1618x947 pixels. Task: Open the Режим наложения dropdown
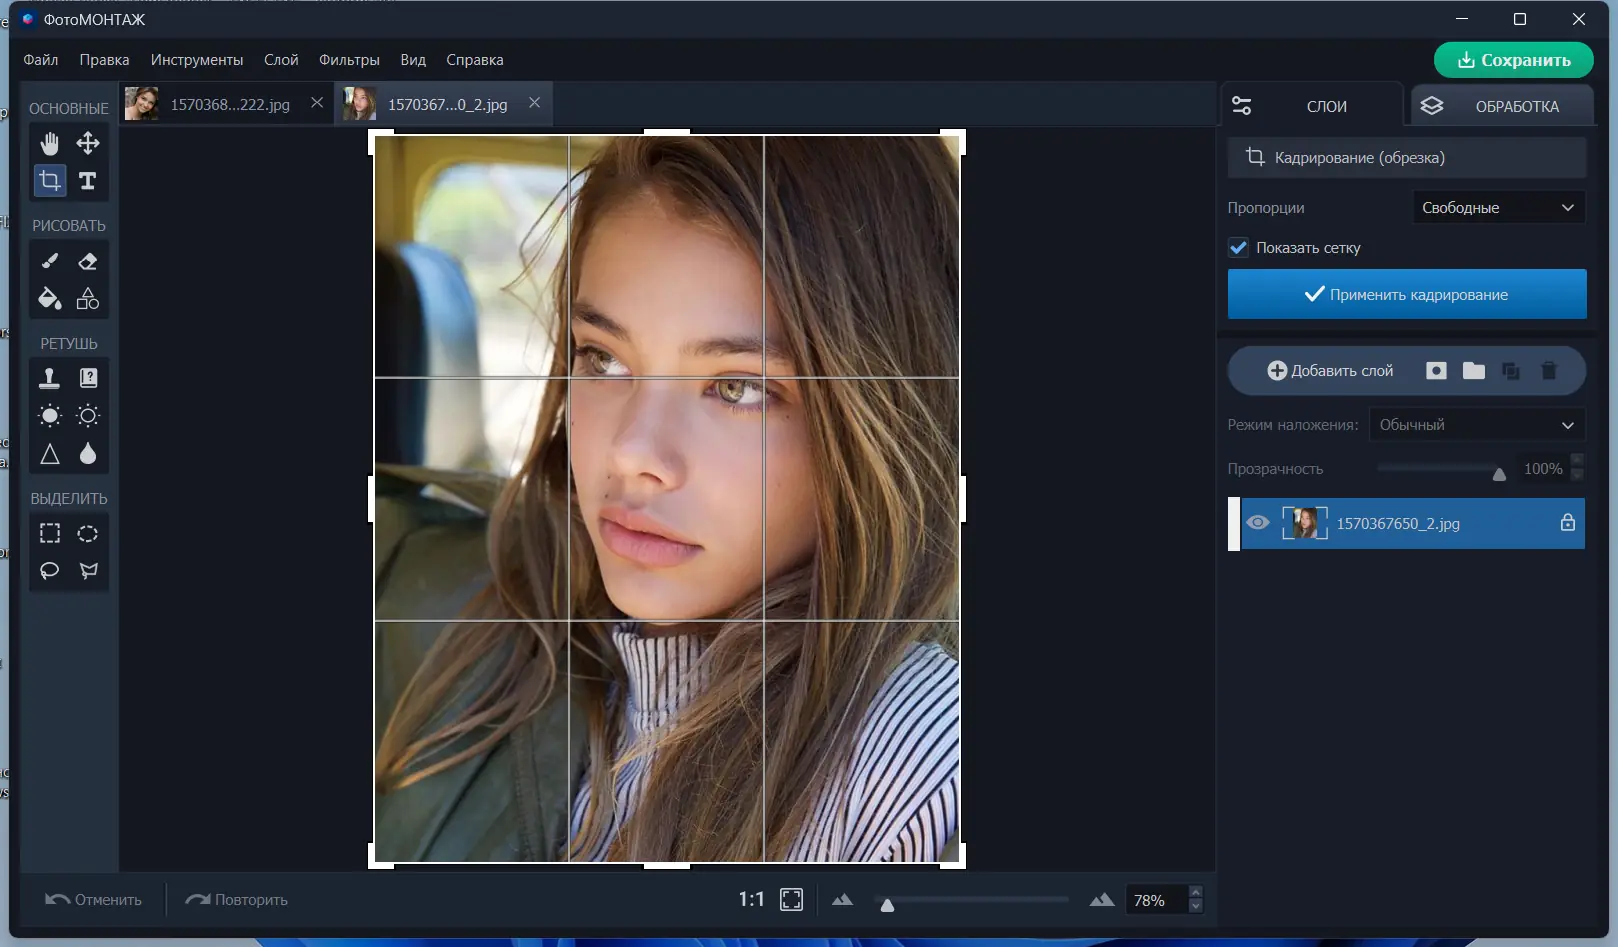coord(1477,425)
